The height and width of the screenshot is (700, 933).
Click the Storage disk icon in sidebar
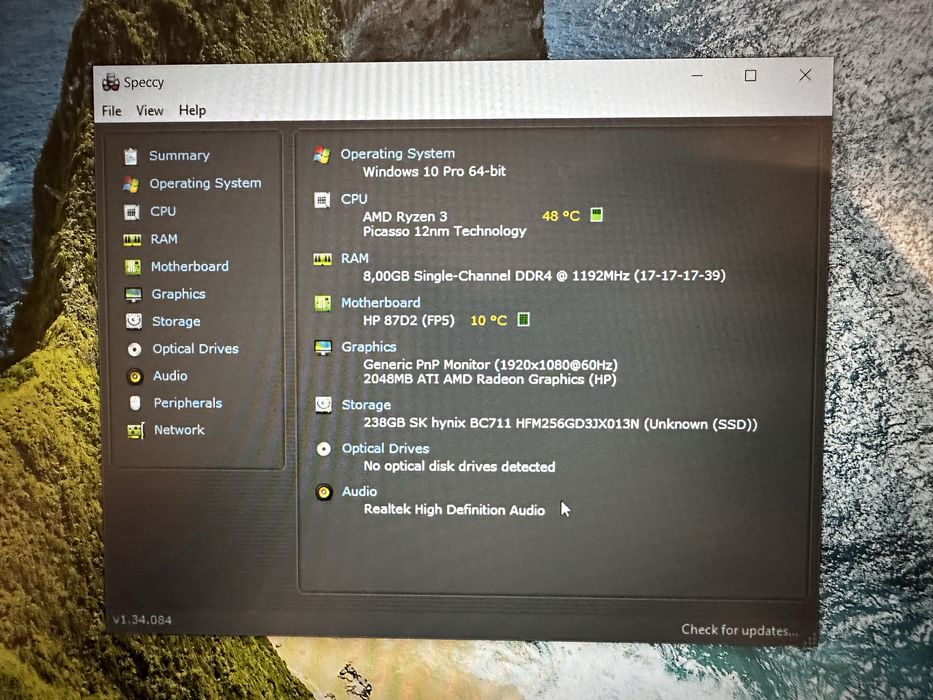point(134,321)
